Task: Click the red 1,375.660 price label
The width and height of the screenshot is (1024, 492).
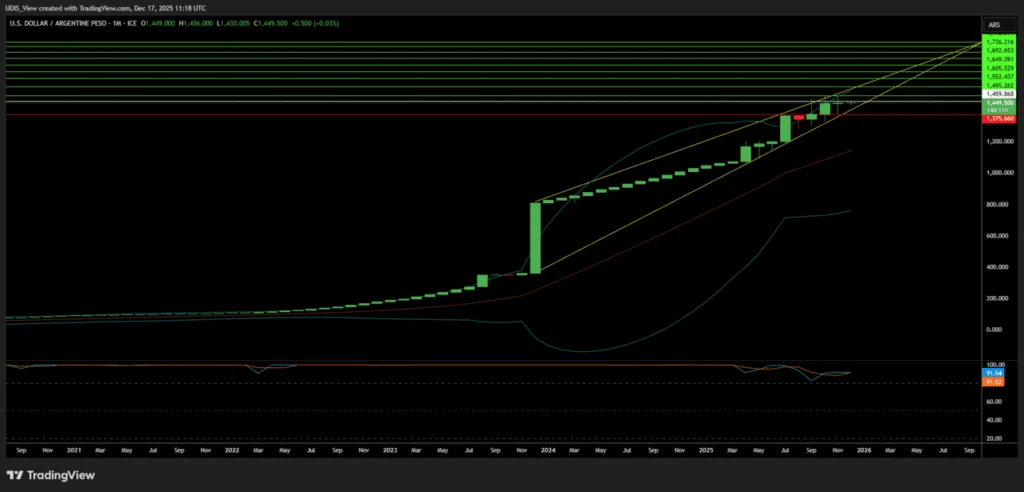Action: coord(1000,119)
